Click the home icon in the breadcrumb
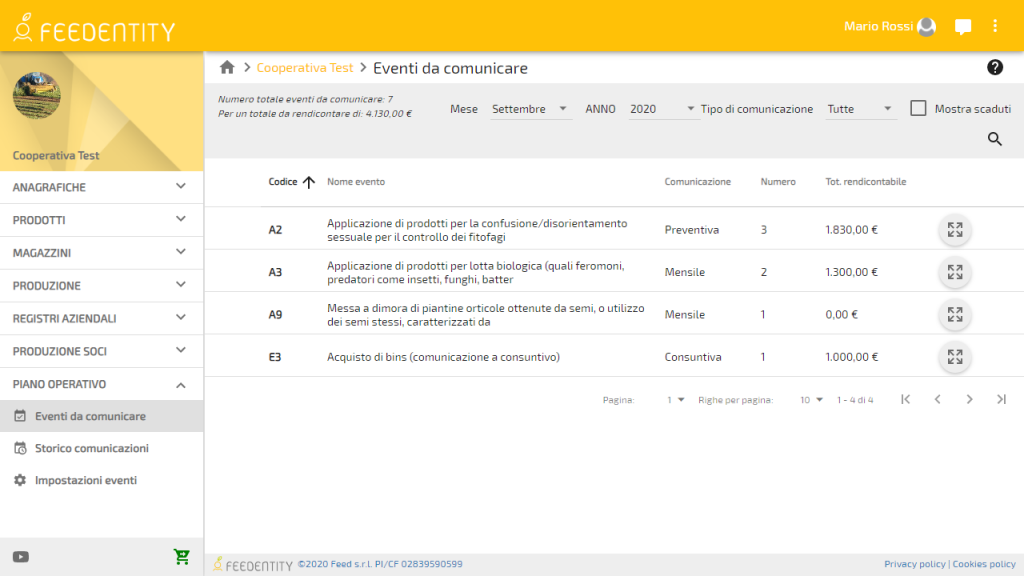The height and width of the screenshot is (576, 1024). [x=227, y=67]
